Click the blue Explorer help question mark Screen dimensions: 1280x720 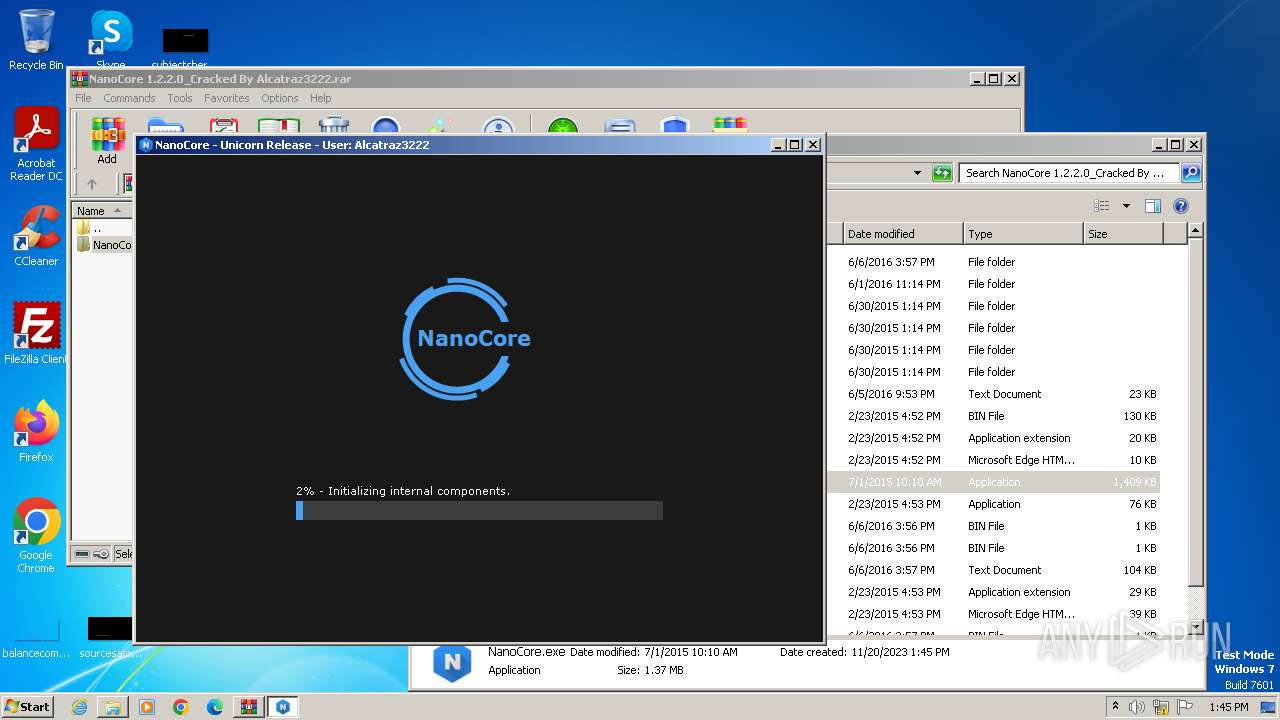(1181, 206)
